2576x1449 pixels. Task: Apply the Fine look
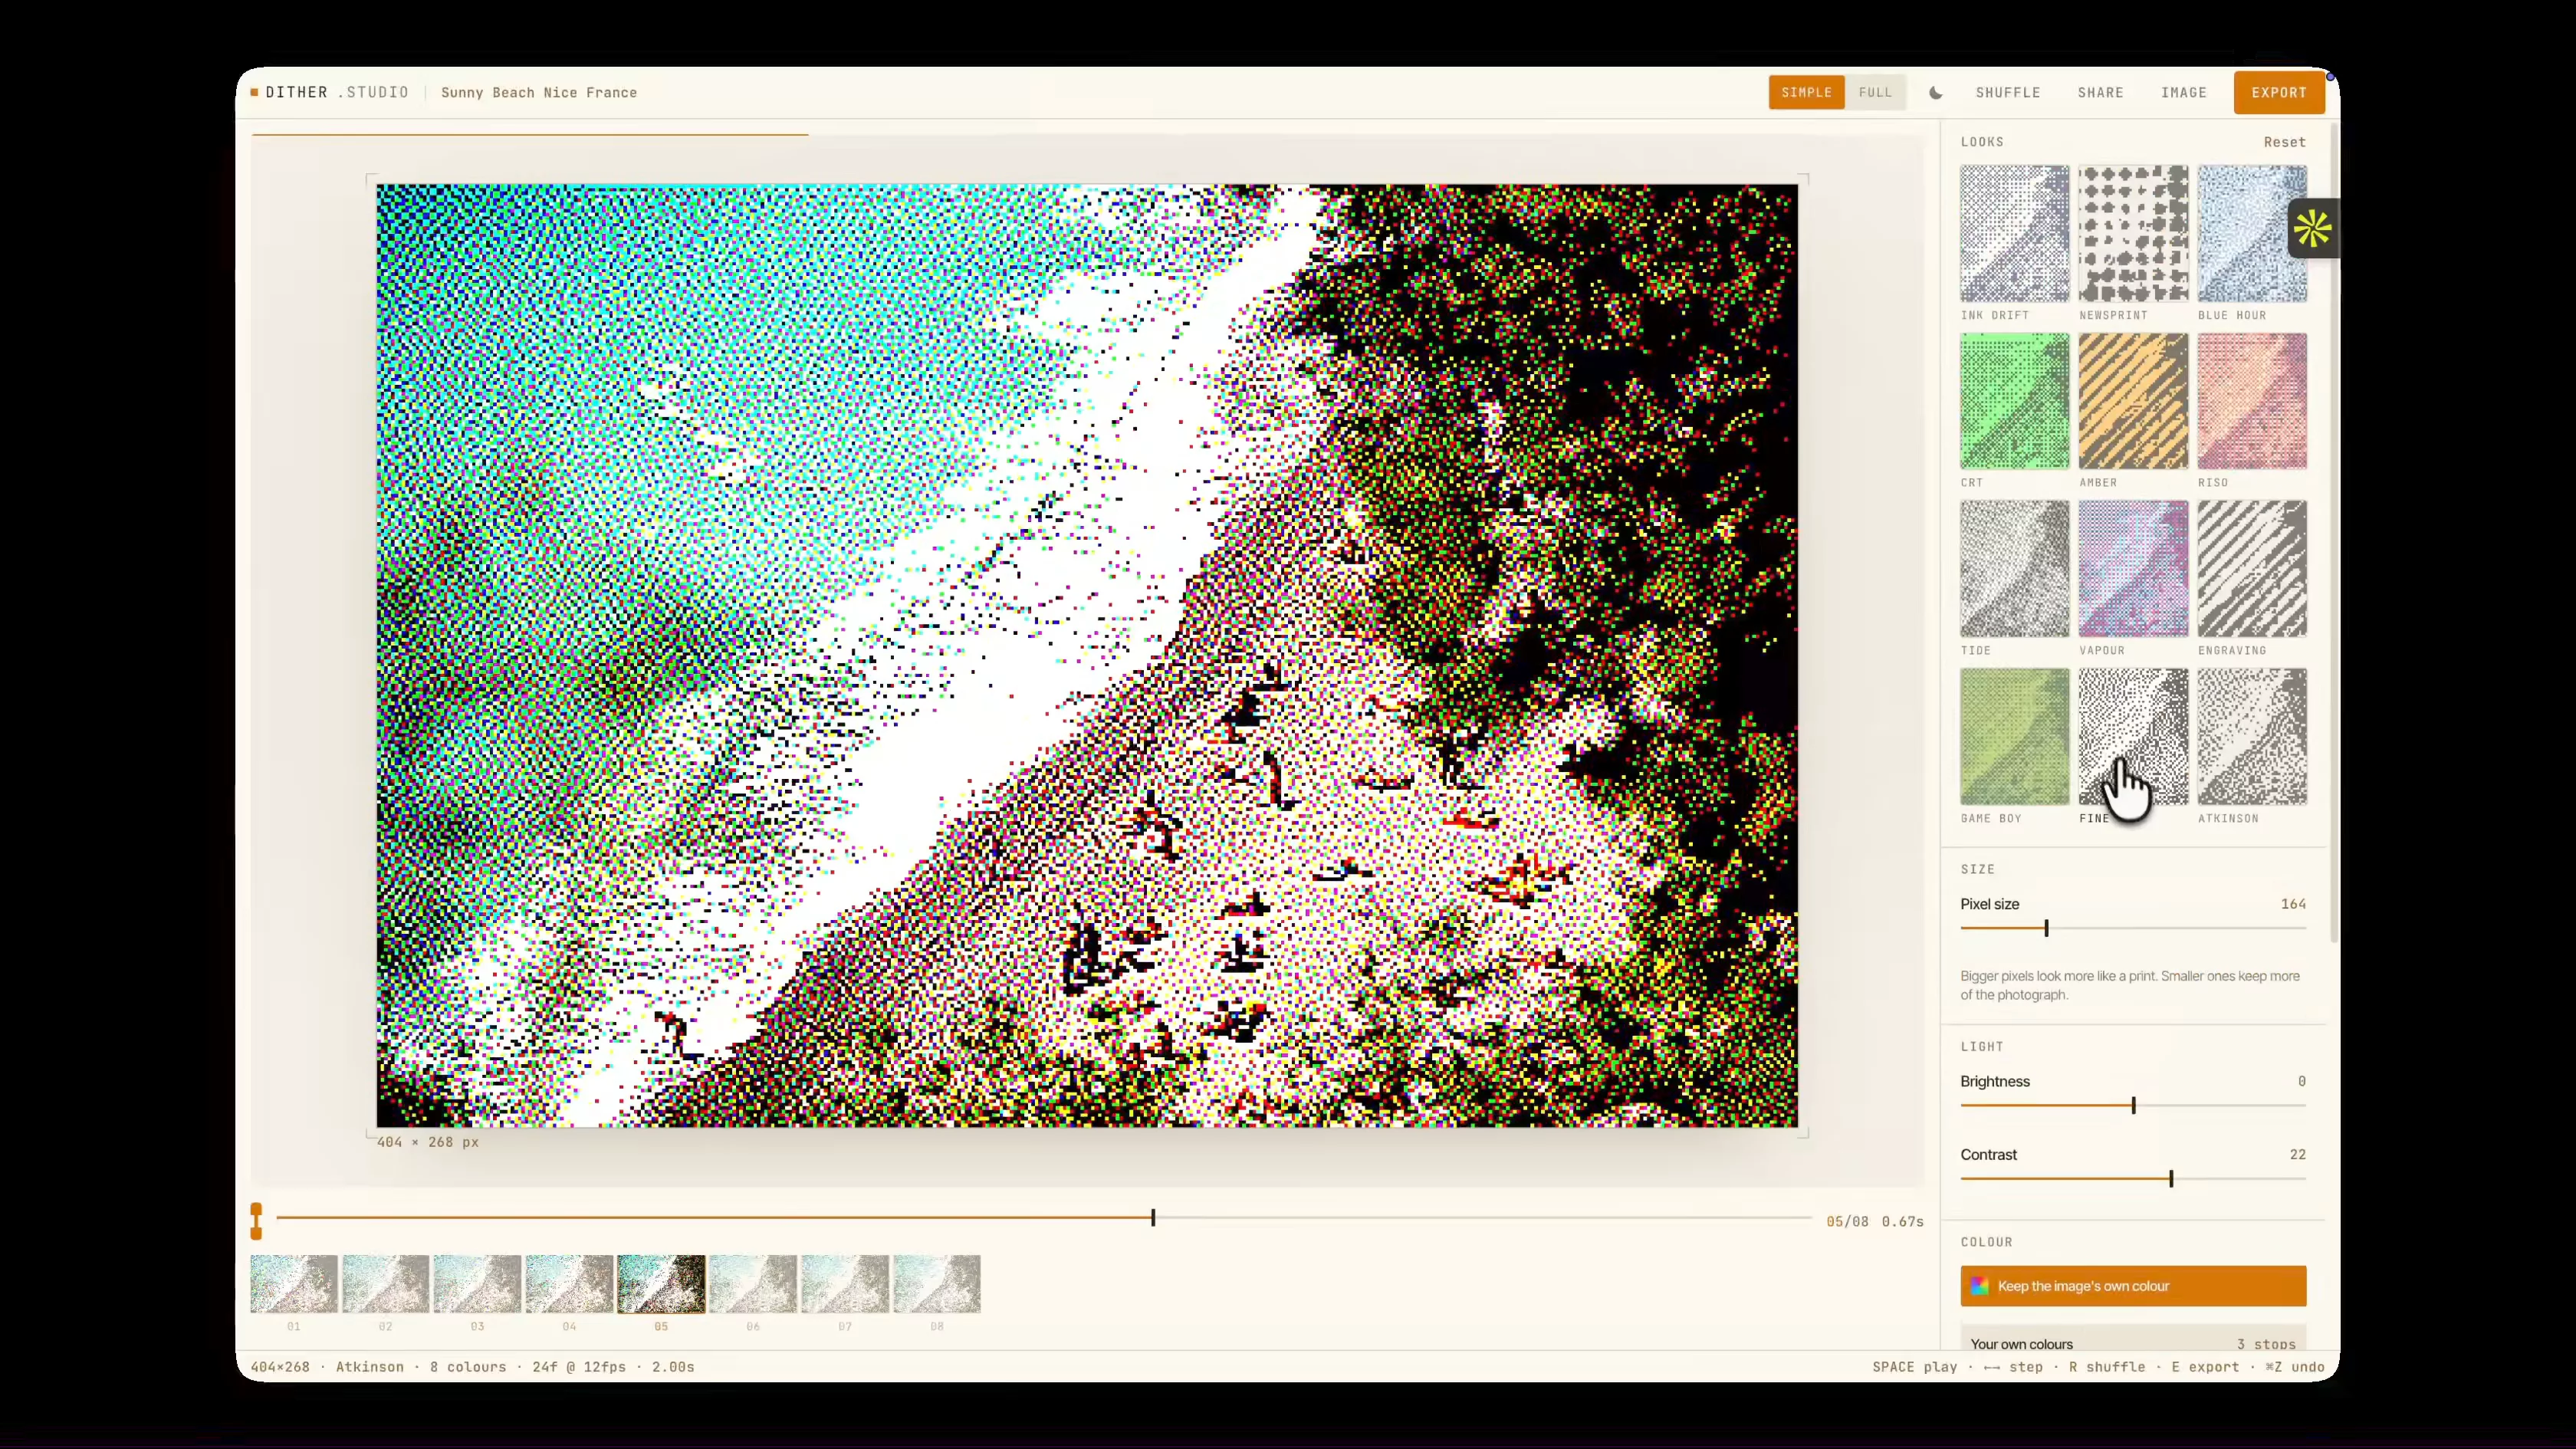[x=2133, y=737]
